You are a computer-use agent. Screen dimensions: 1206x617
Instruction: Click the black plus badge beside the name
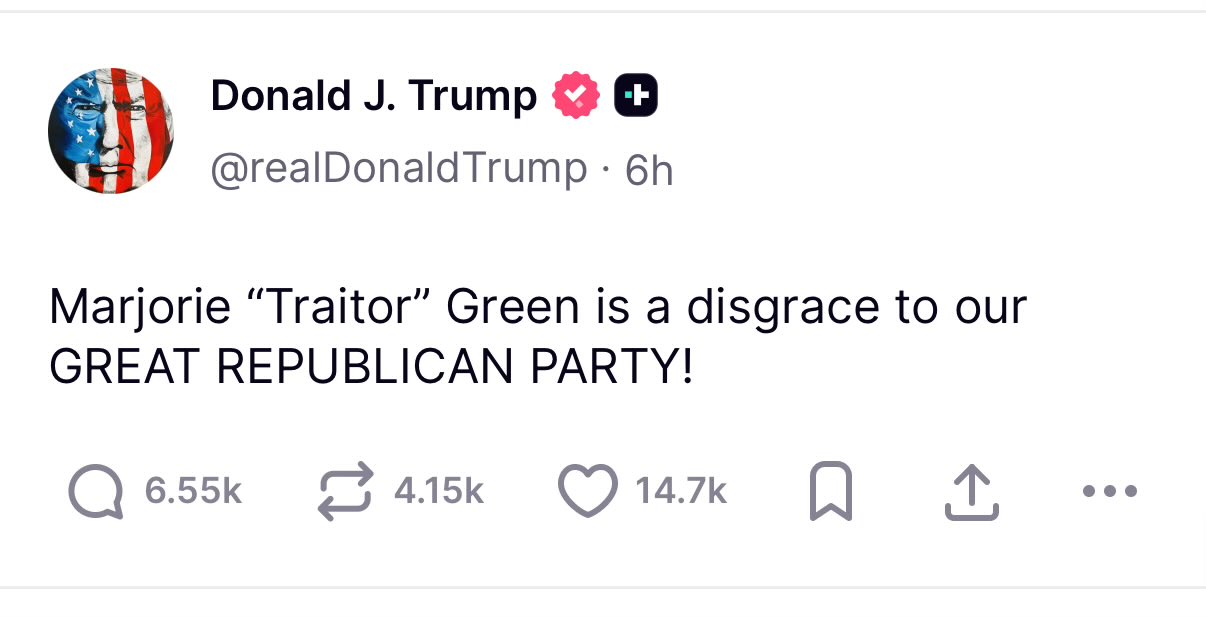pyautogui.click(x=635, y=96)
